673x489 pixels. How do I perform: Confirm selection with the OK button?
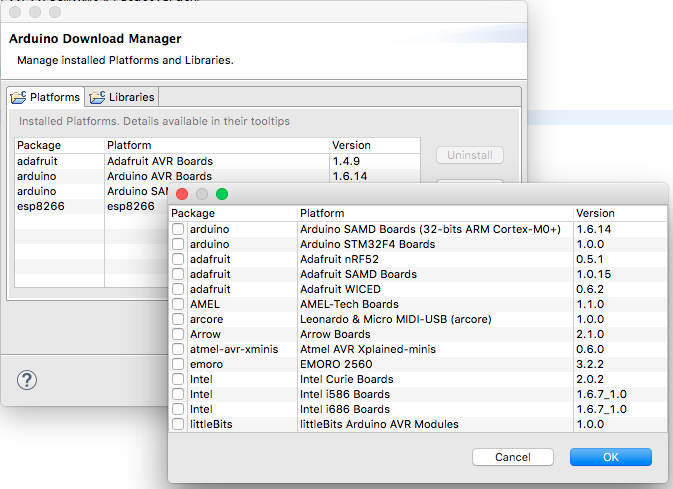(x=611, y=457)
